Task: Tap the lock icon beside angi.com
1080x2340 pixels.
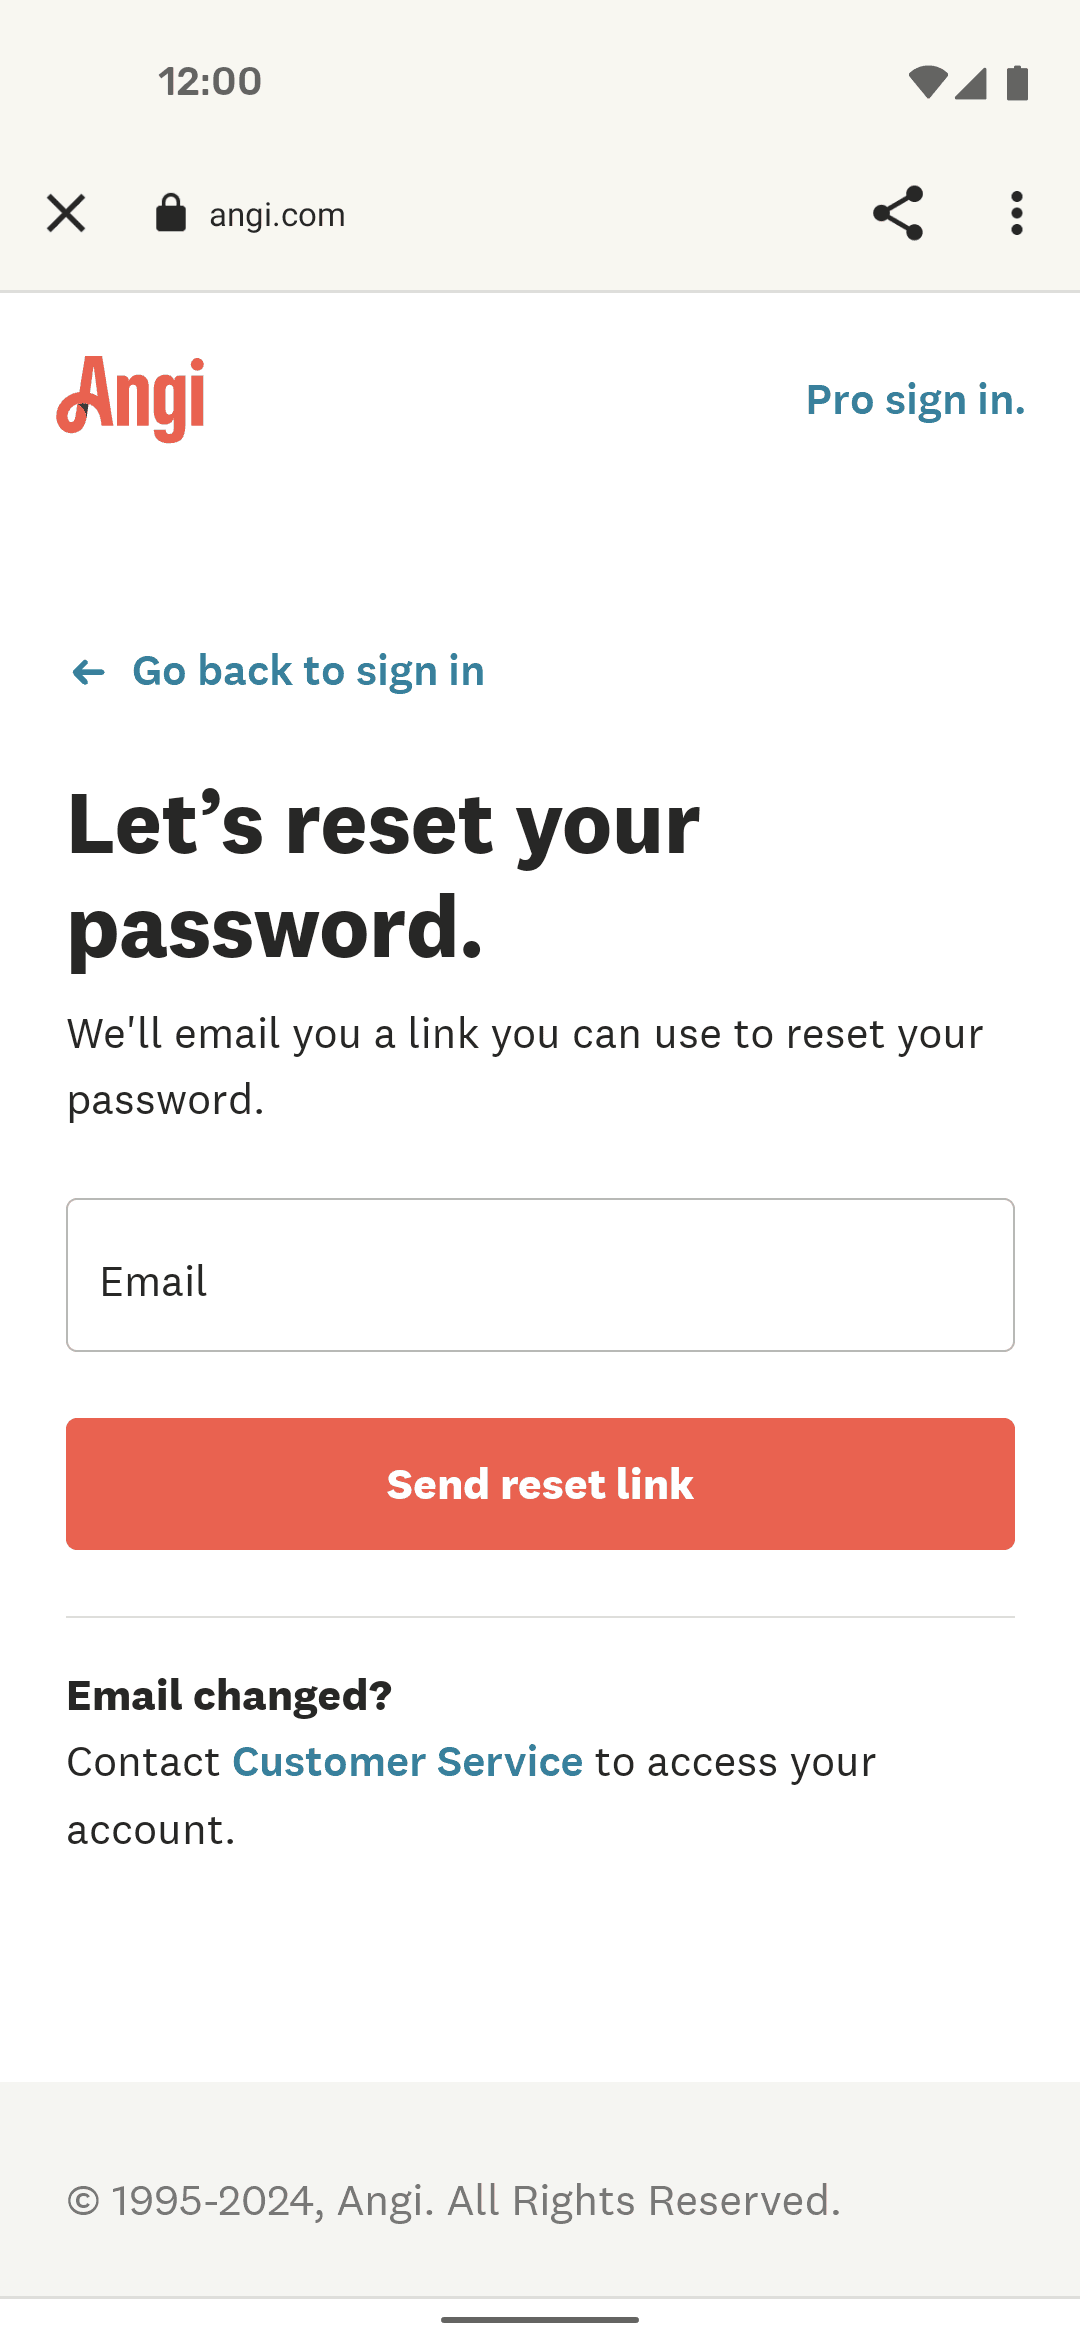Action: pos(171,213)
